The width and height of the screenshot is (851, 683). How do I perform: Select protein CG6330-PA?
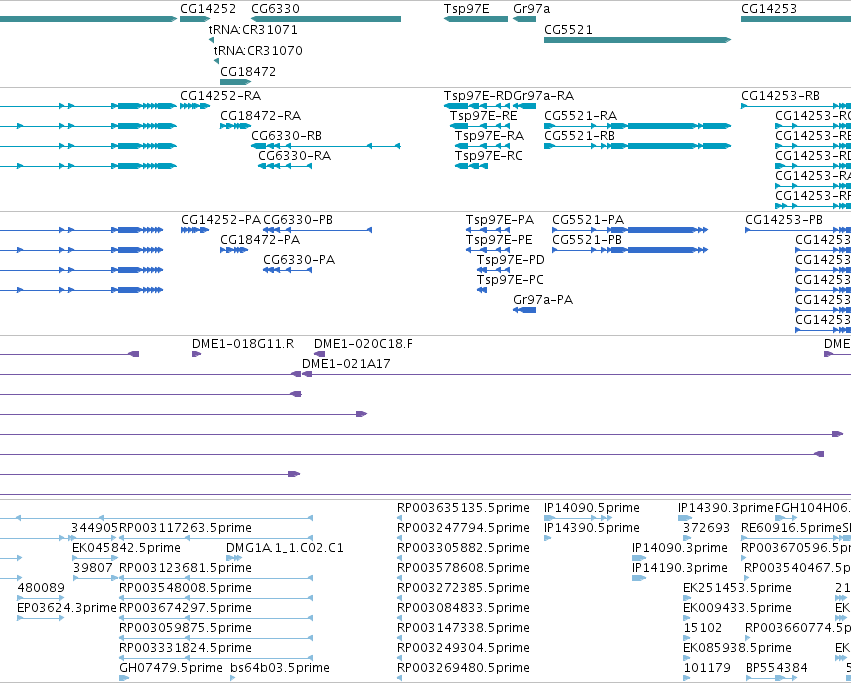coord(299,260)
